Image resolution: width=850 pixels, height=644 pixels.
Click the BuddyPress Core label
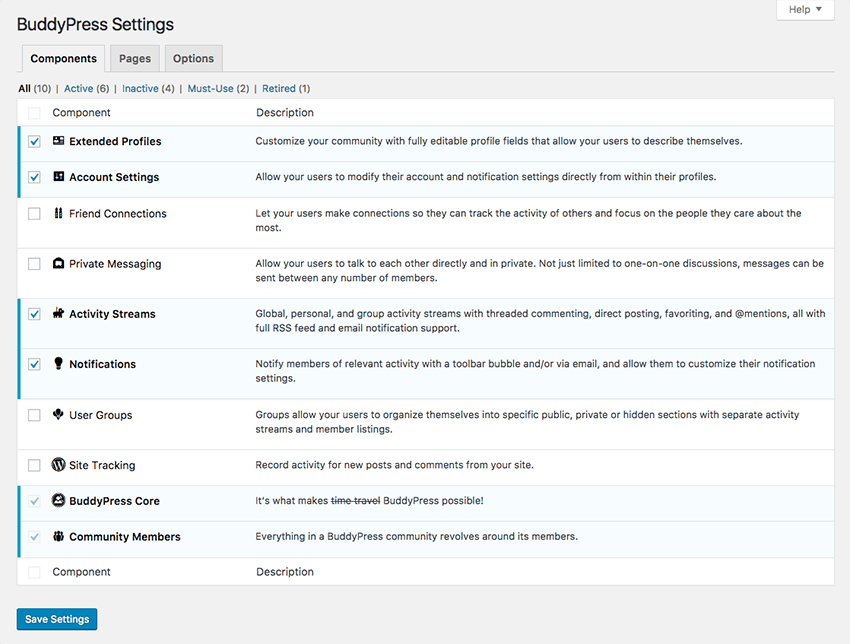(x=114, y=501)
